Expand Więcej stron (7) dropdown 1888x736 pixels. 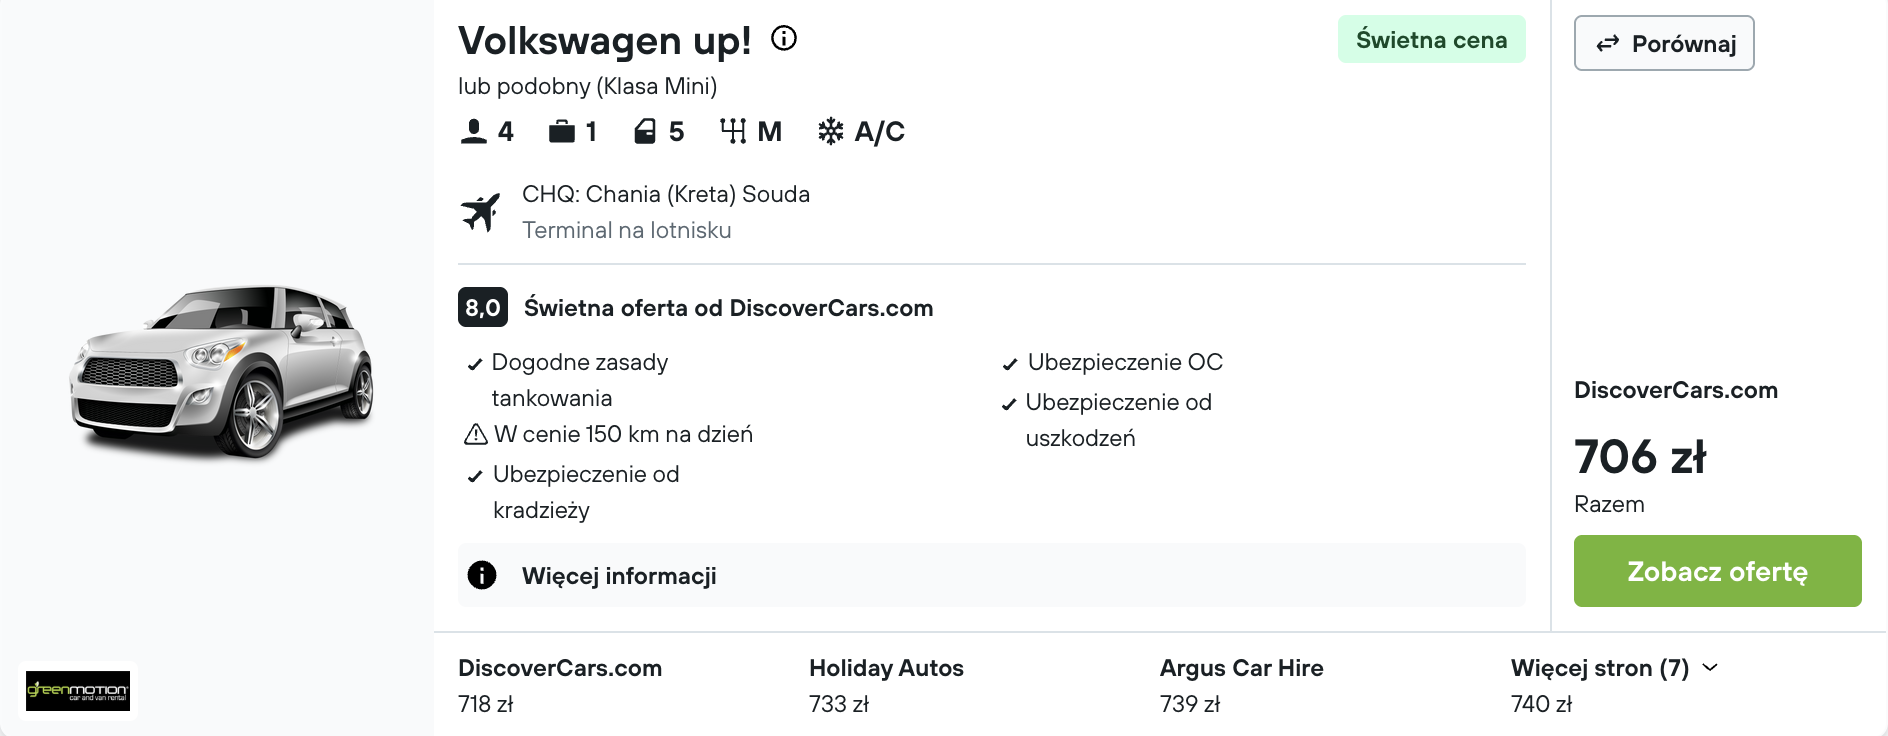tap(1614, 668)
